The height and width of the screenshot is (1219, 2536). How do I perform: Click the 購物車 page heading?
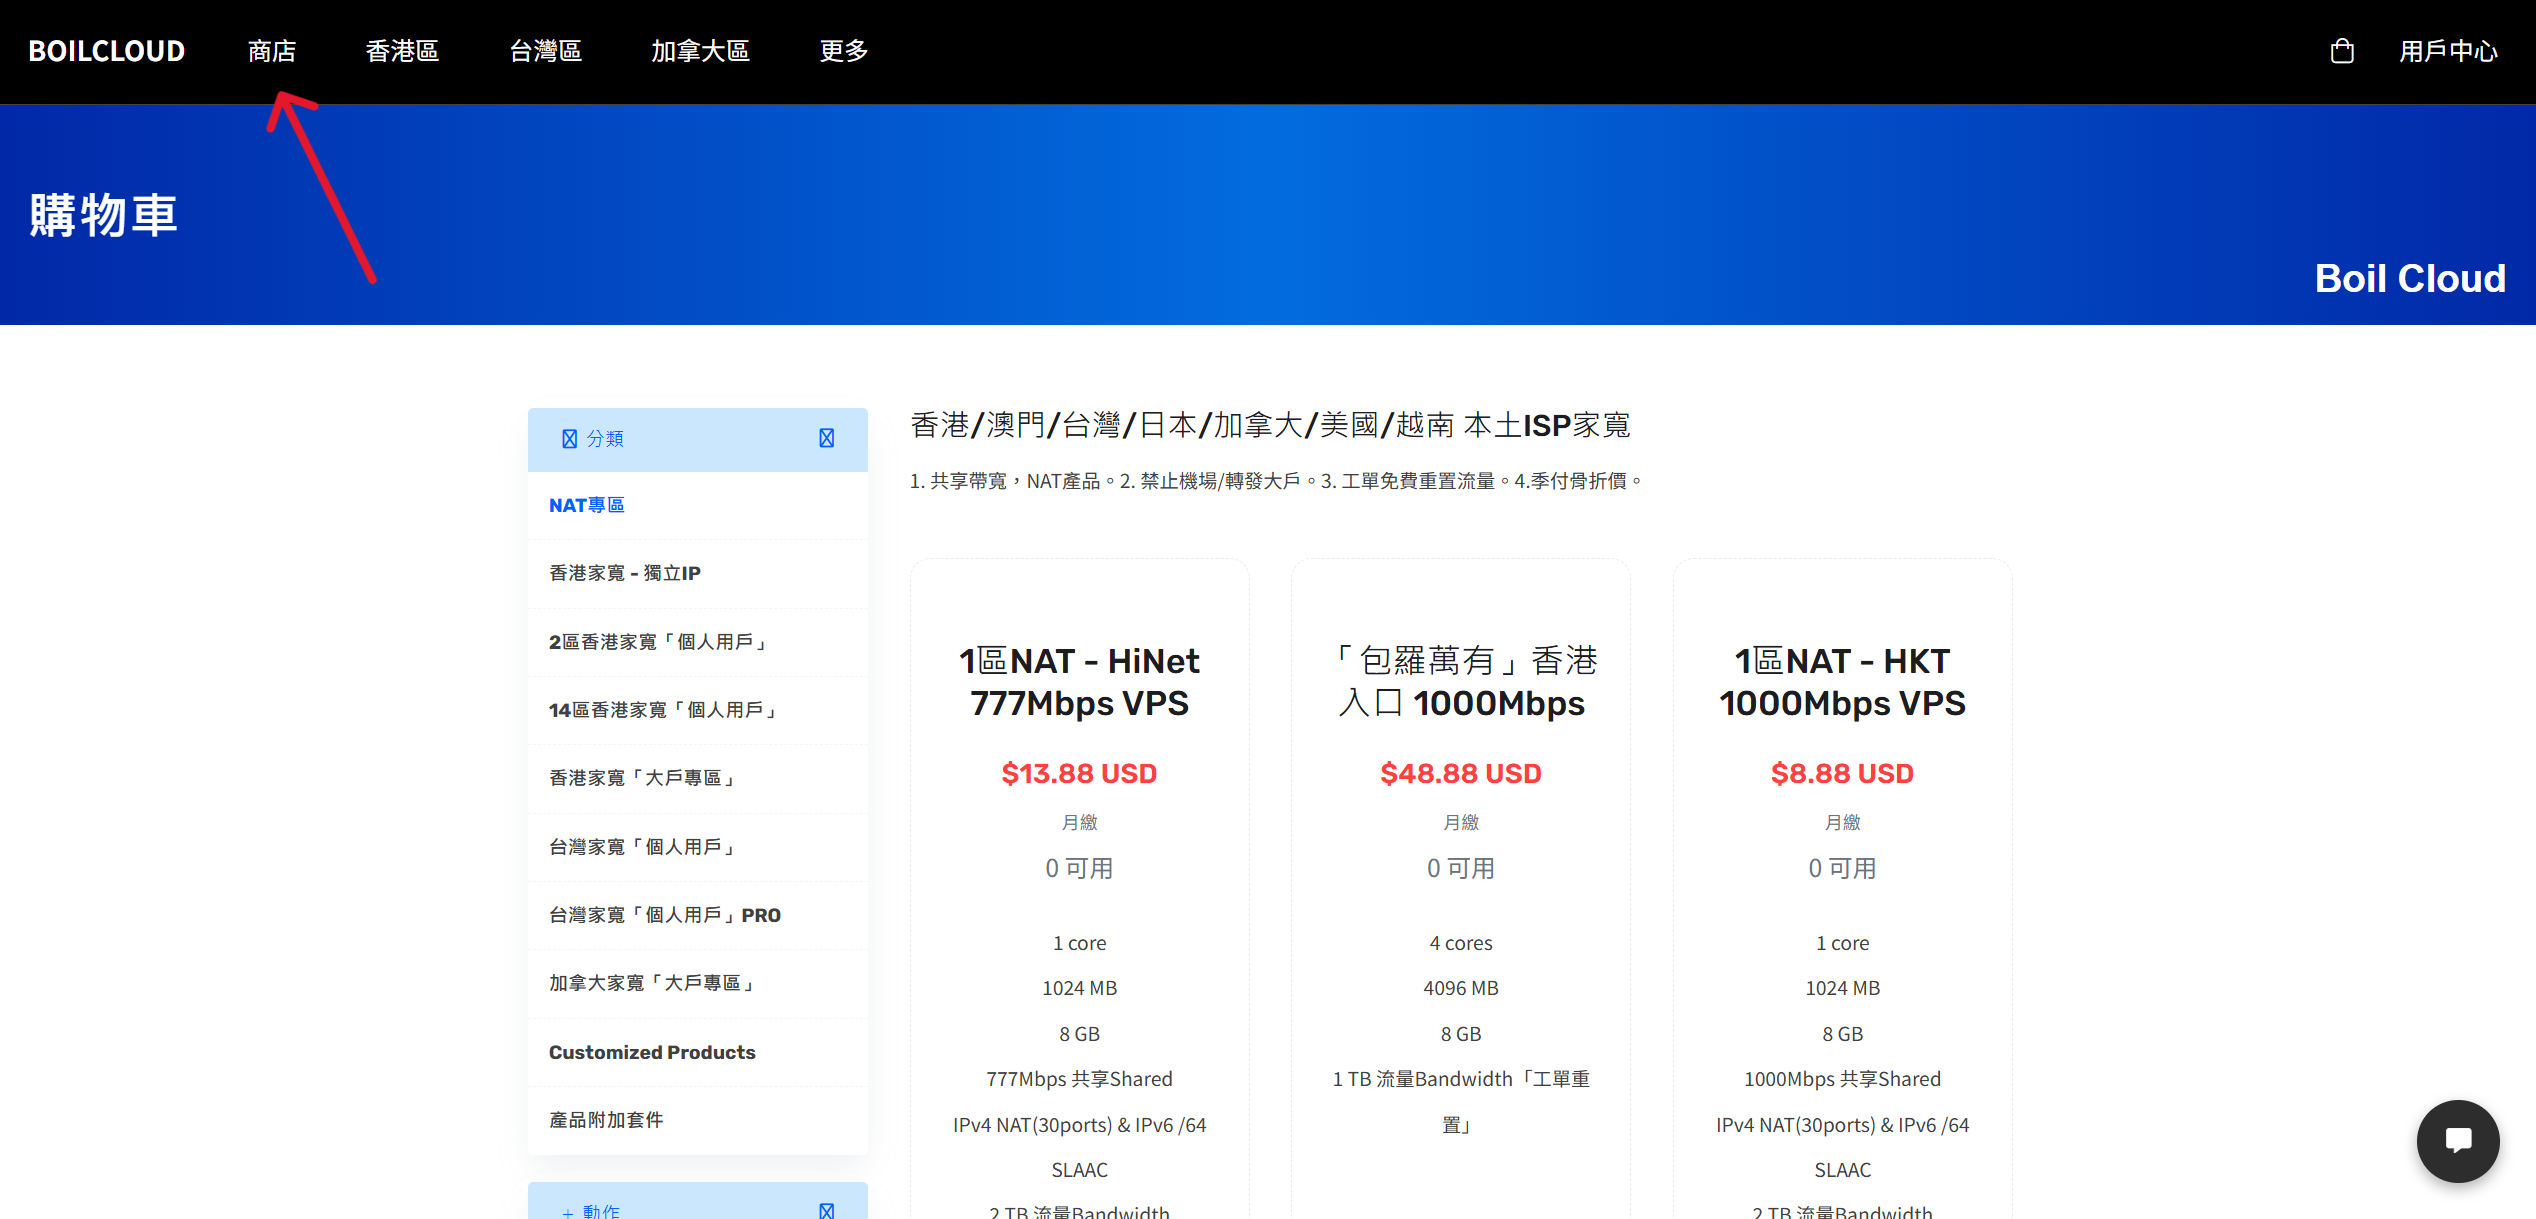(x=104, y=215)
